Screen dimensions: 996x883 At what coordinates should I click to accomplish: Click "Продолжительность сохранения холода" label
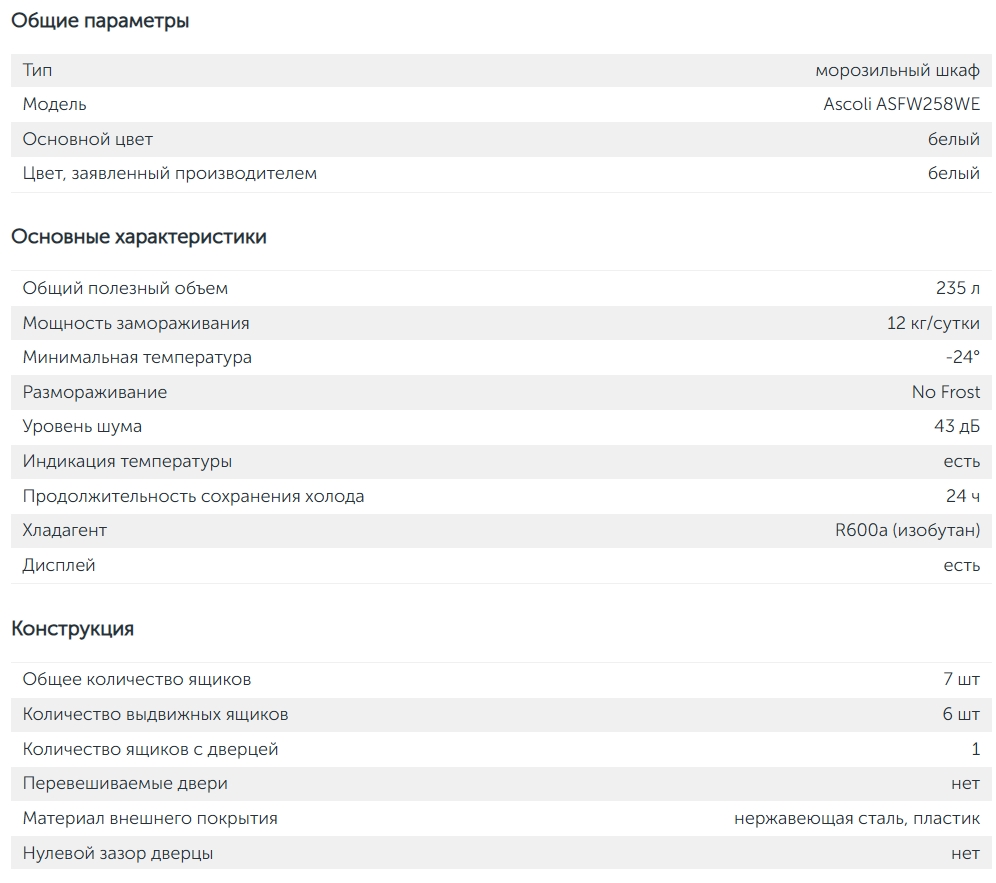click(x=193, y=496)
